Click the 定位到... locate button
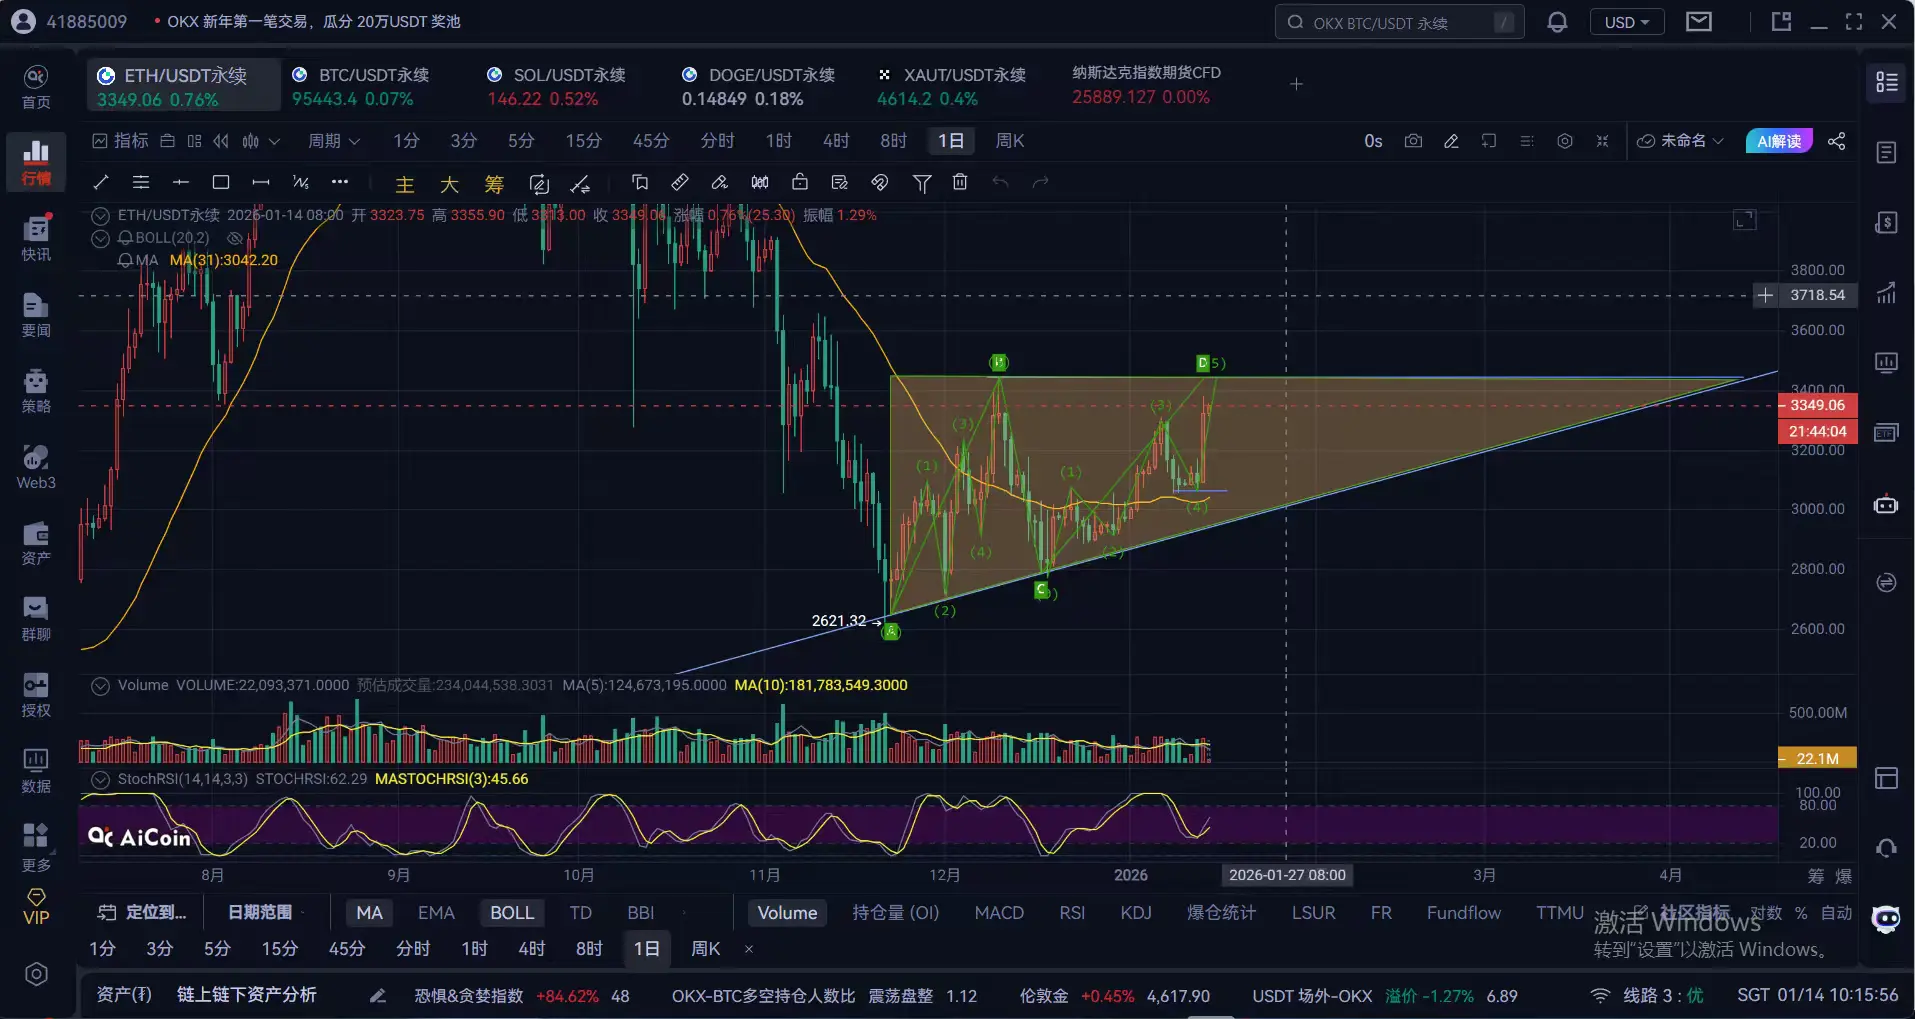Viewport: 1915px width, 1019px height. [142, 912]
